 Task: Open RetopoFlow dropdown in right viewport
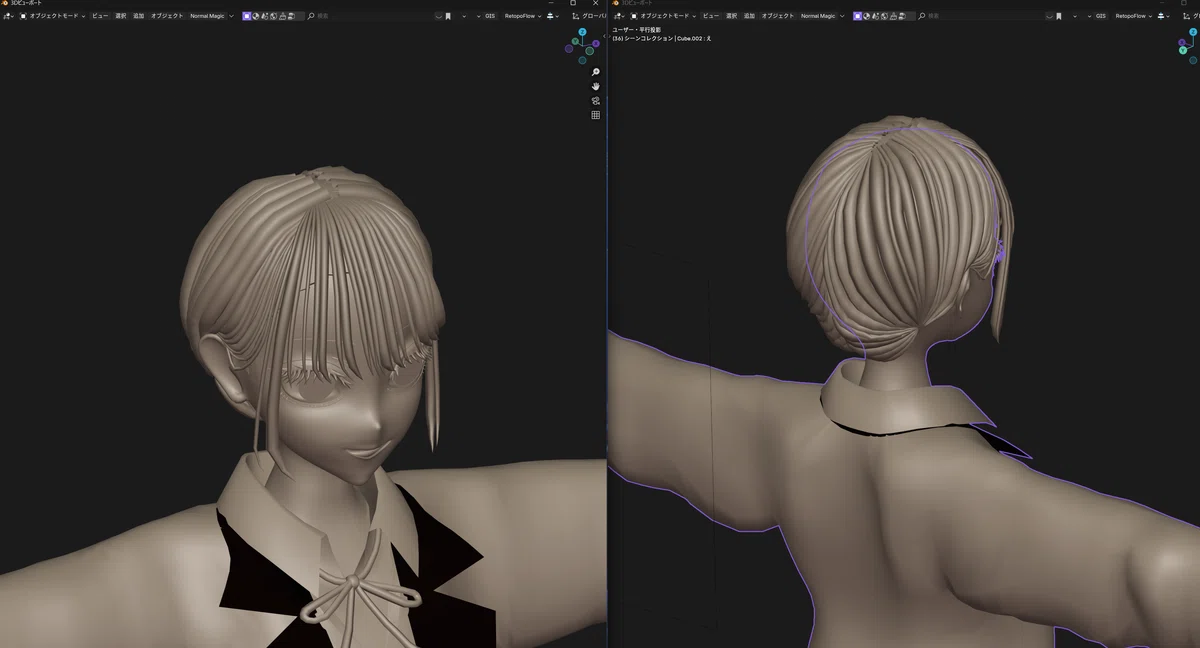pos(1133,16)
